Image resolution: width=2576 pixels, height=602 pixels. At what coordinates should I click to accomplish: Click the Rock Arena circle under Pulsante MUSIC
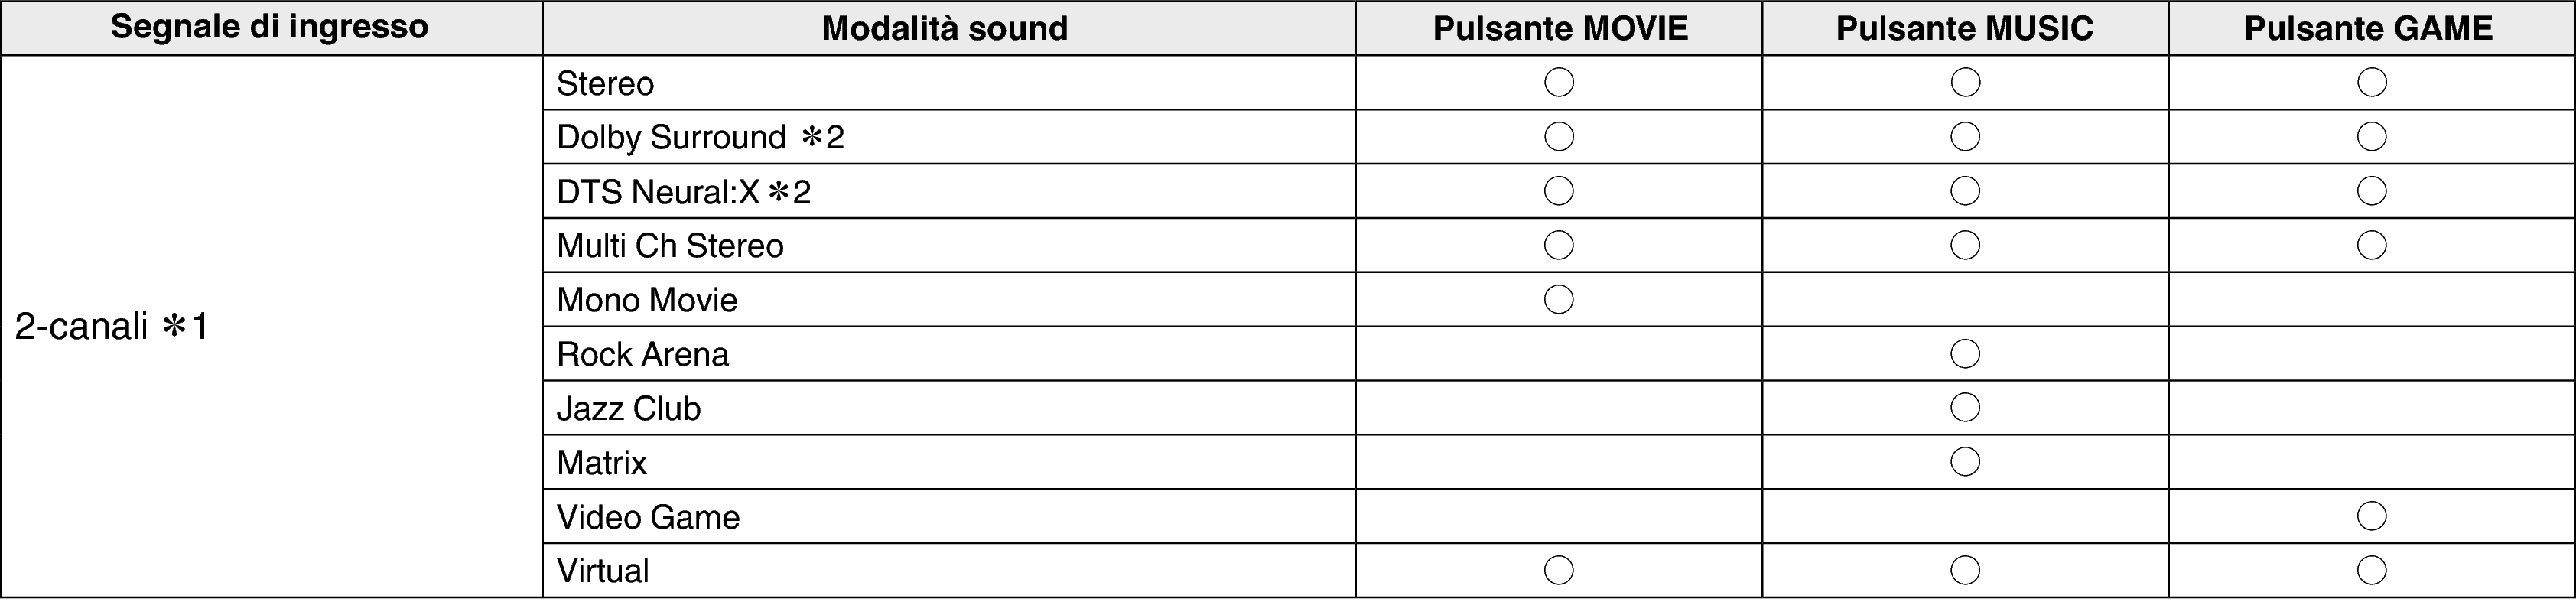pos(1965,353)
